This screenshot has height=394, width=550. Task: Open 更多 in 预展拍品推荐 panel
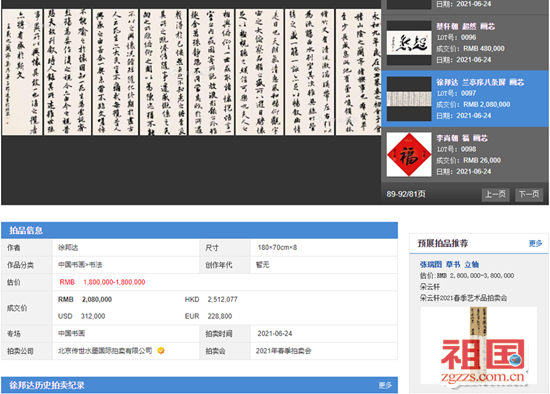(535, 243)
